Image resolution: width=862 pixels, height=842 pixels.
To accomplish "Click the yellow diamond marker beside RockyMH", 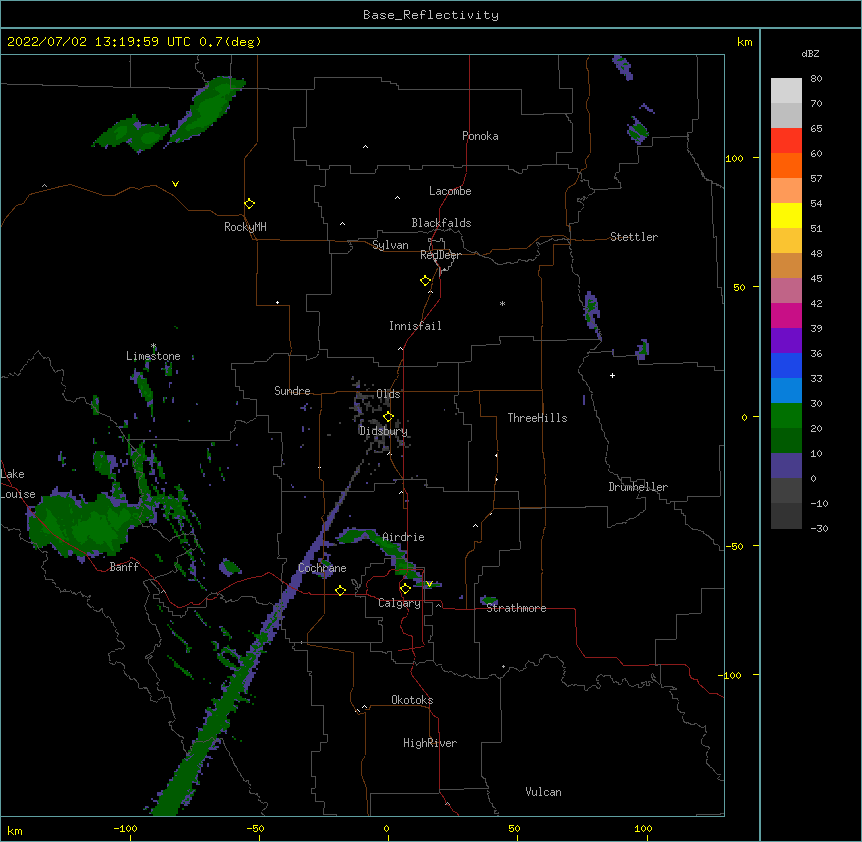I will pyautogui.click(x=250, y=204).
